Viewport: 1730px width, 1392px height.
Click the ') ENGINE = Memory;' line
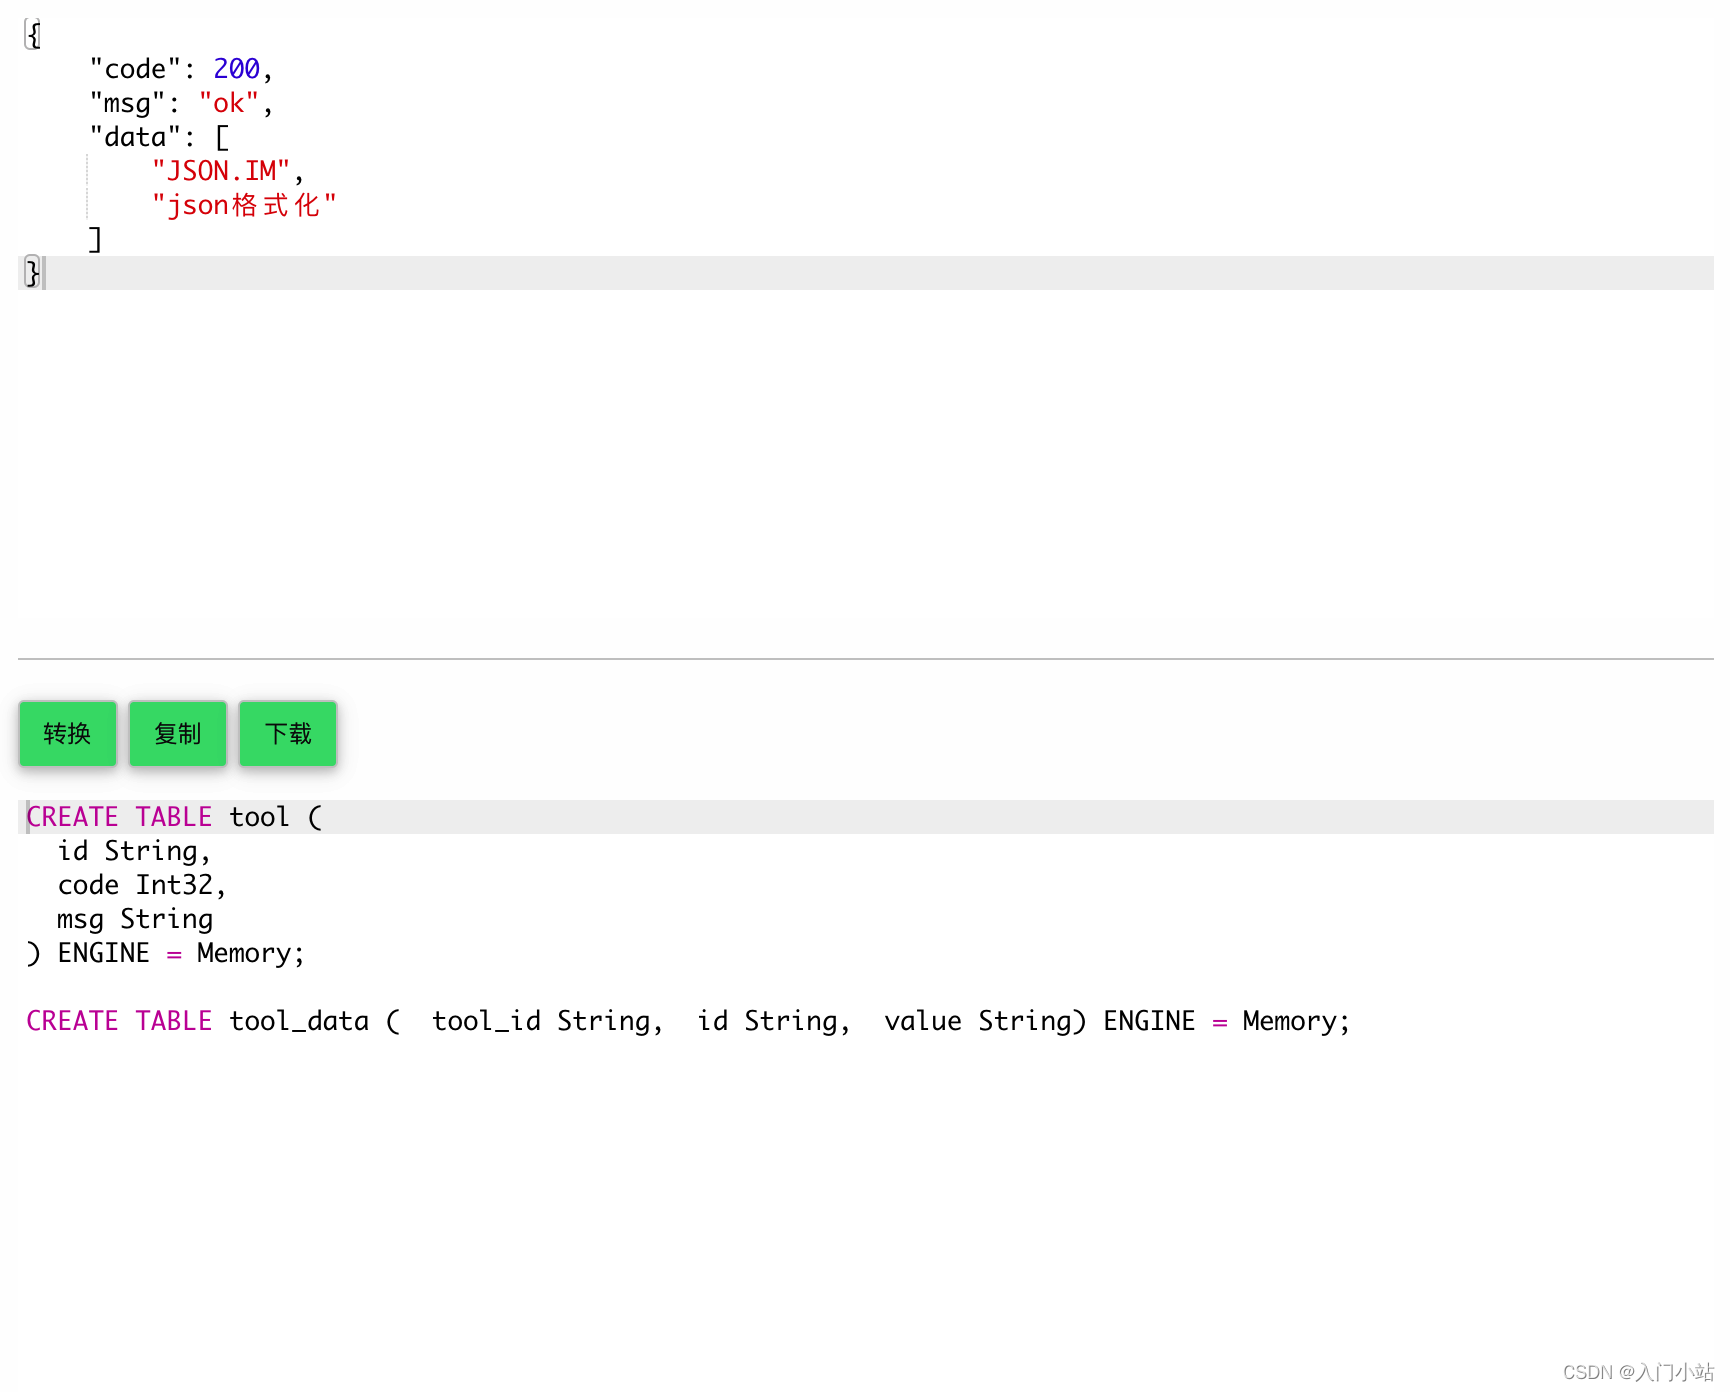click(x=165, y=953)
